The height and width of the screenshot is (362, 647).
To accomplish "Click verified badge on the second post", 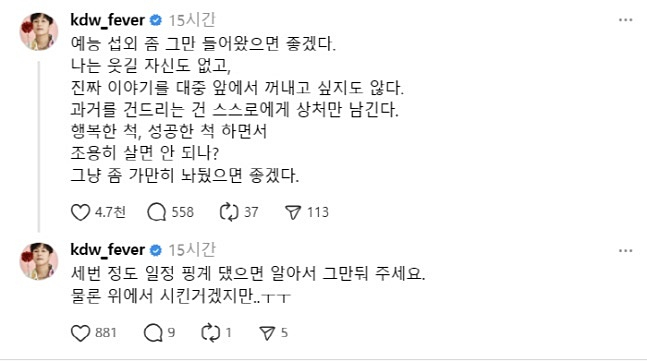I will 156,250.
